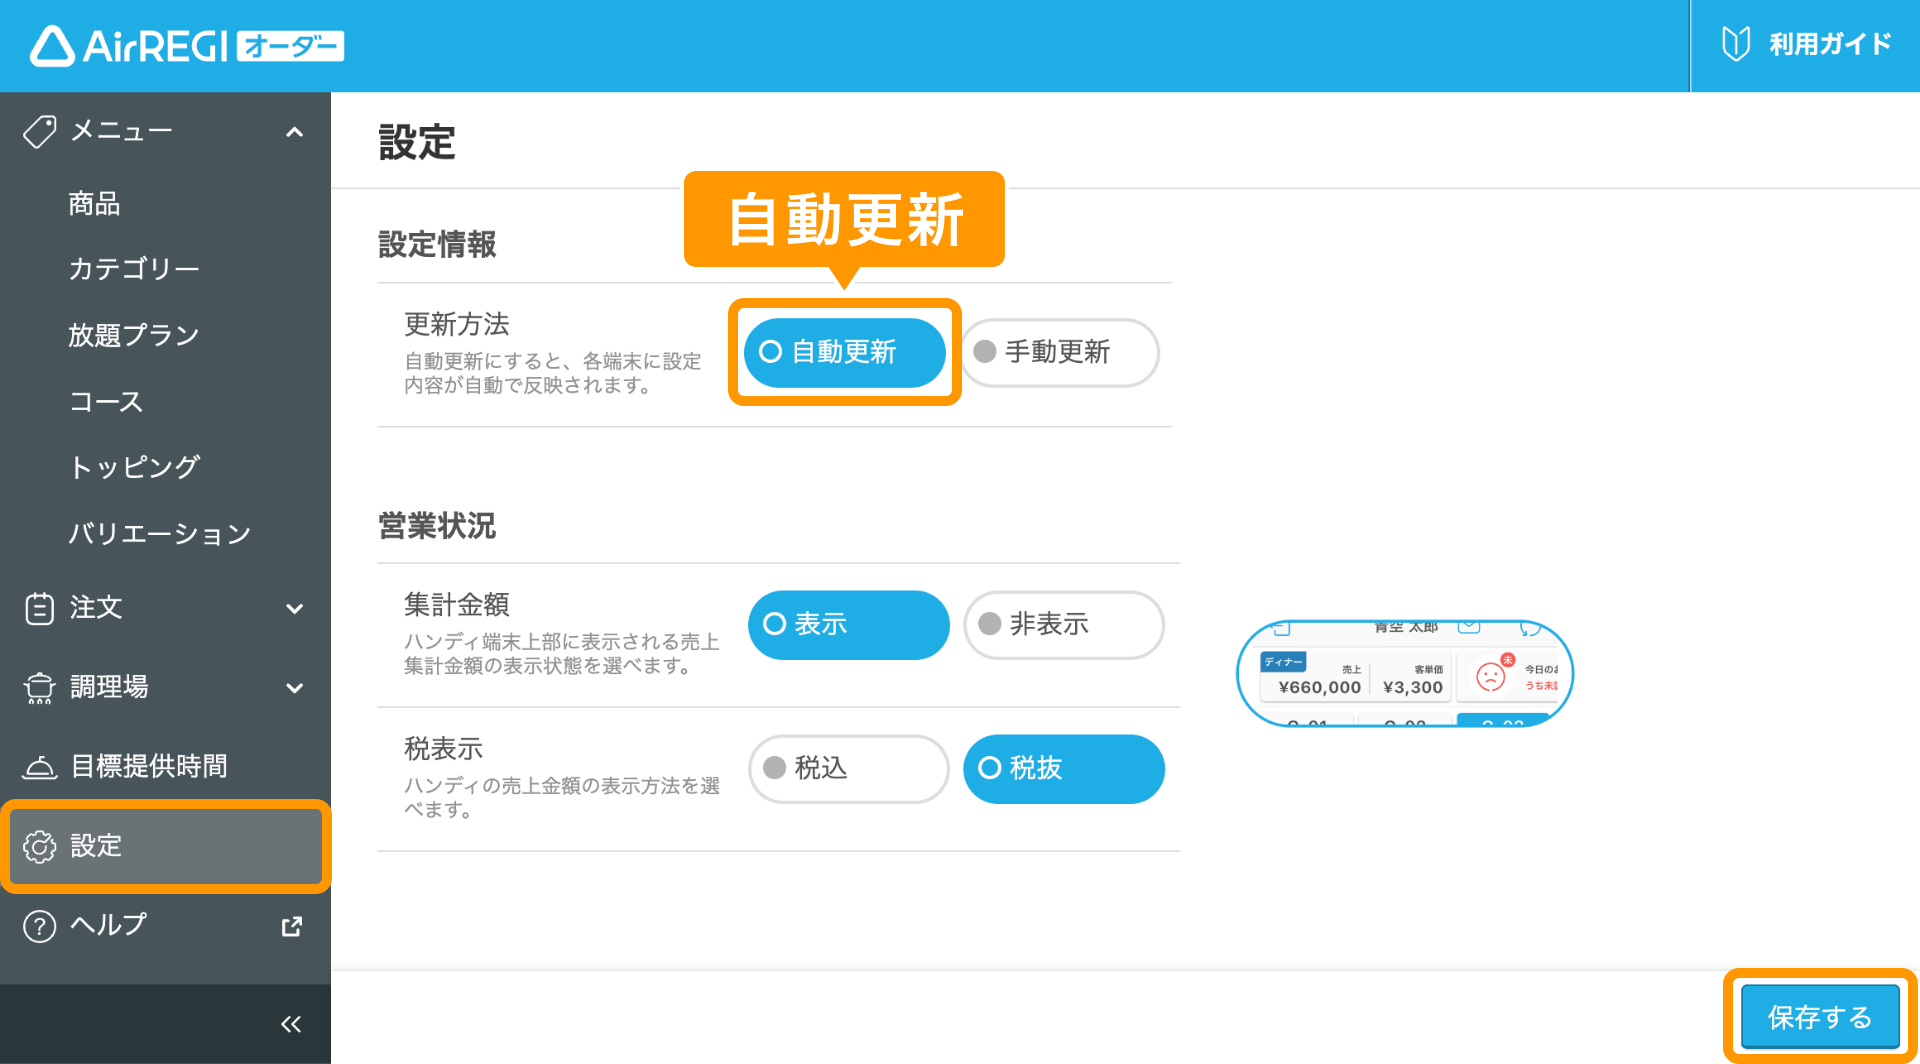
Task: Click the cloche icon beside 目標提供時間
Action: pos(39,767)
